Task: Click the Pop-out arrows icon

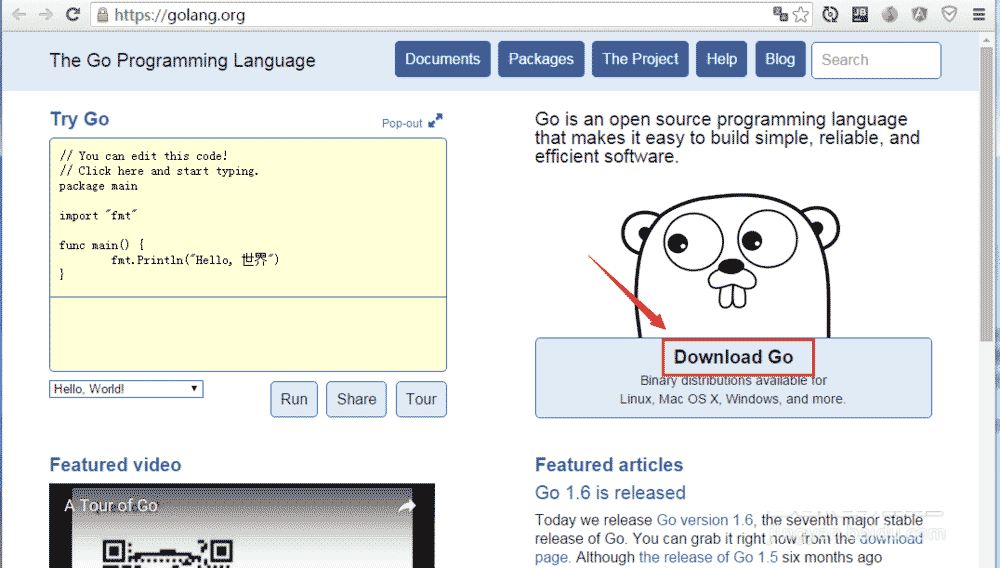Action: (435, 120)
